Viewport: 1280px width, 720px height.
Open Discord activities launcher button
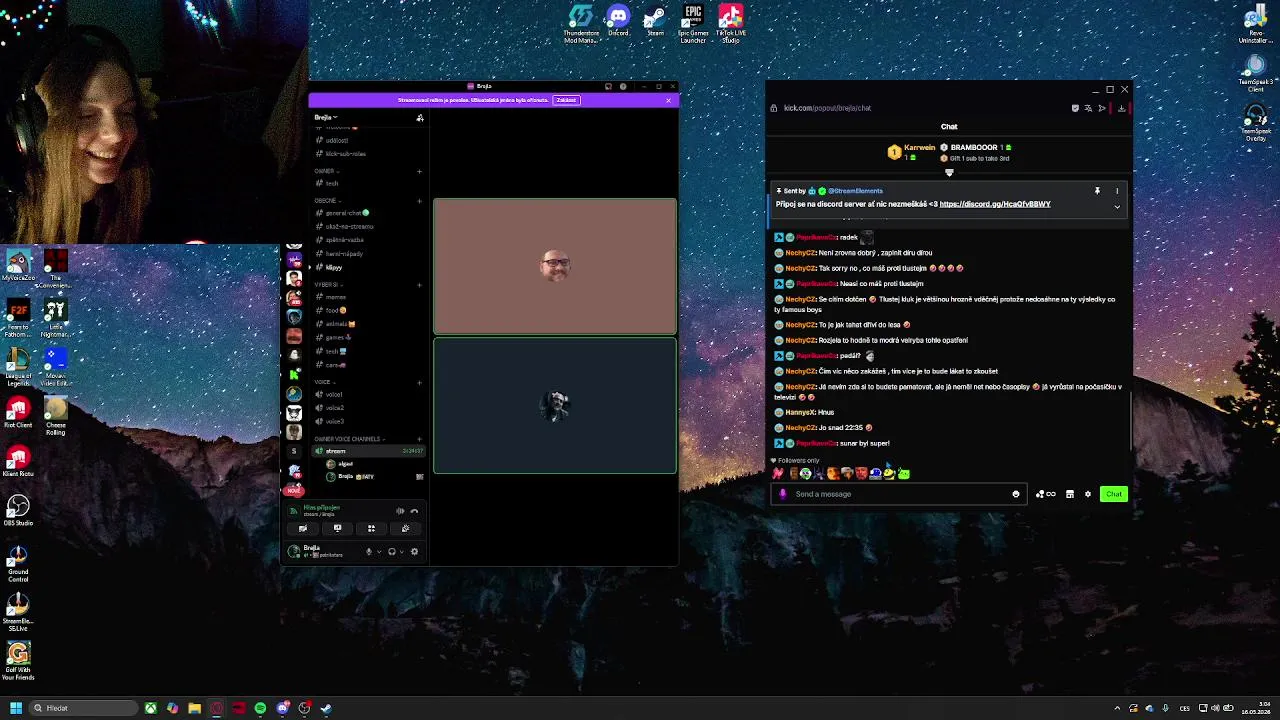coord(371,529)
